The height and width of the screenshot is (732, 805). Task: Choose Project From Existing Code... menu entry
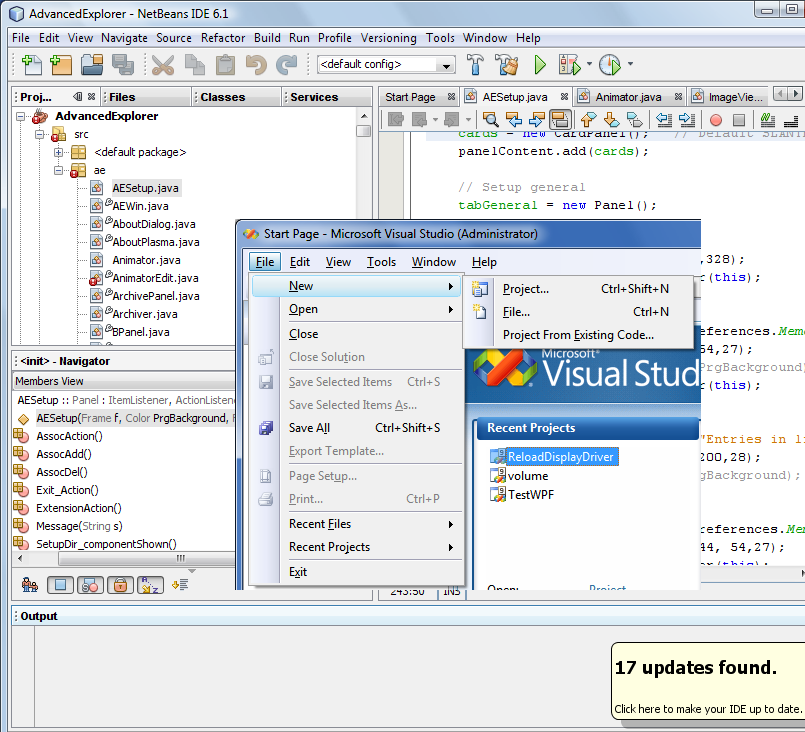(x=577, y=335)
